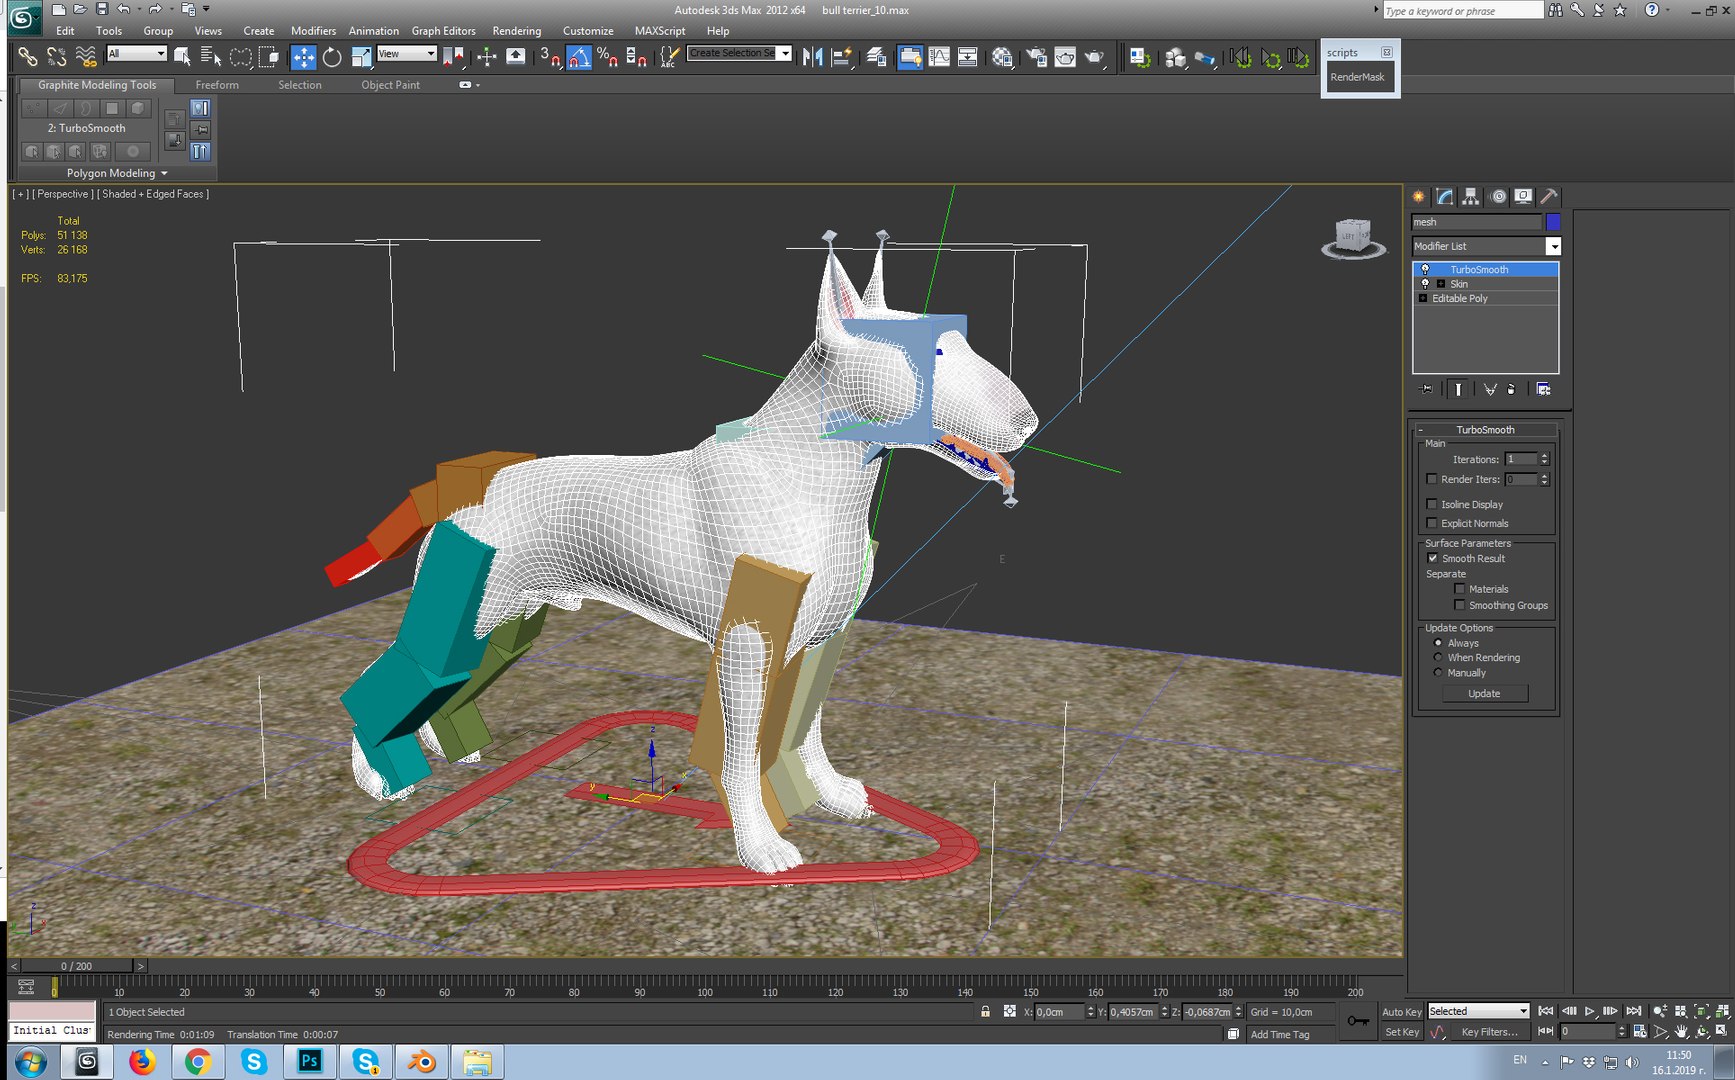Open the Material Editor icon
Viewport: 1735px width, 1080px height.
tap(1002, 57)
